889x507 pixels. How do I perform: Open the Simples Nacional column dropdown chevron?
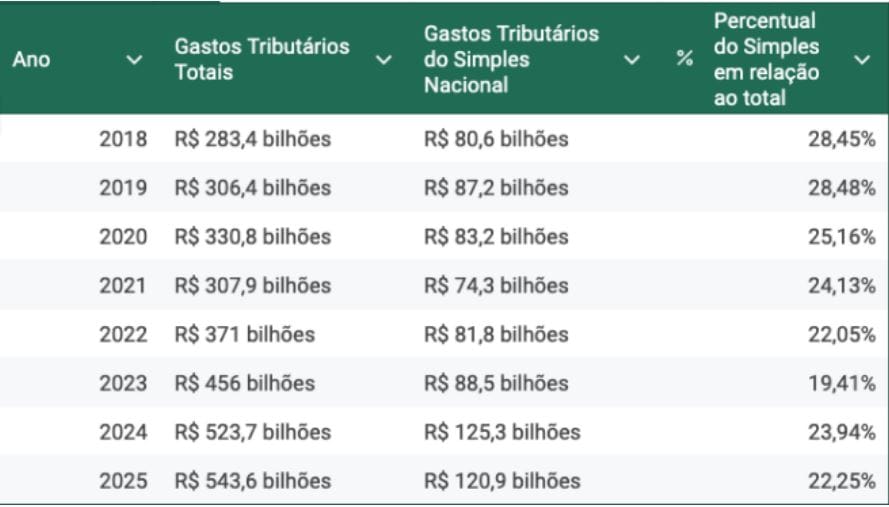click(631, 60)
